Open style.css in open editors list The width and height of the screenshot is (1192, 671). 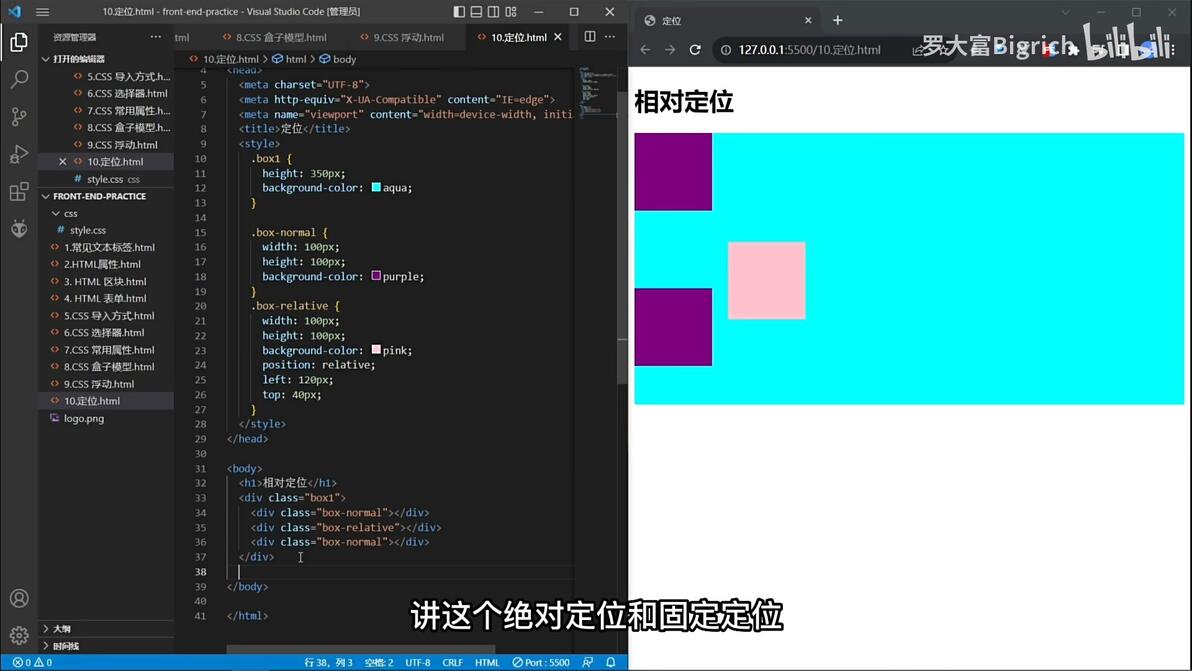[x=106, y=179]
